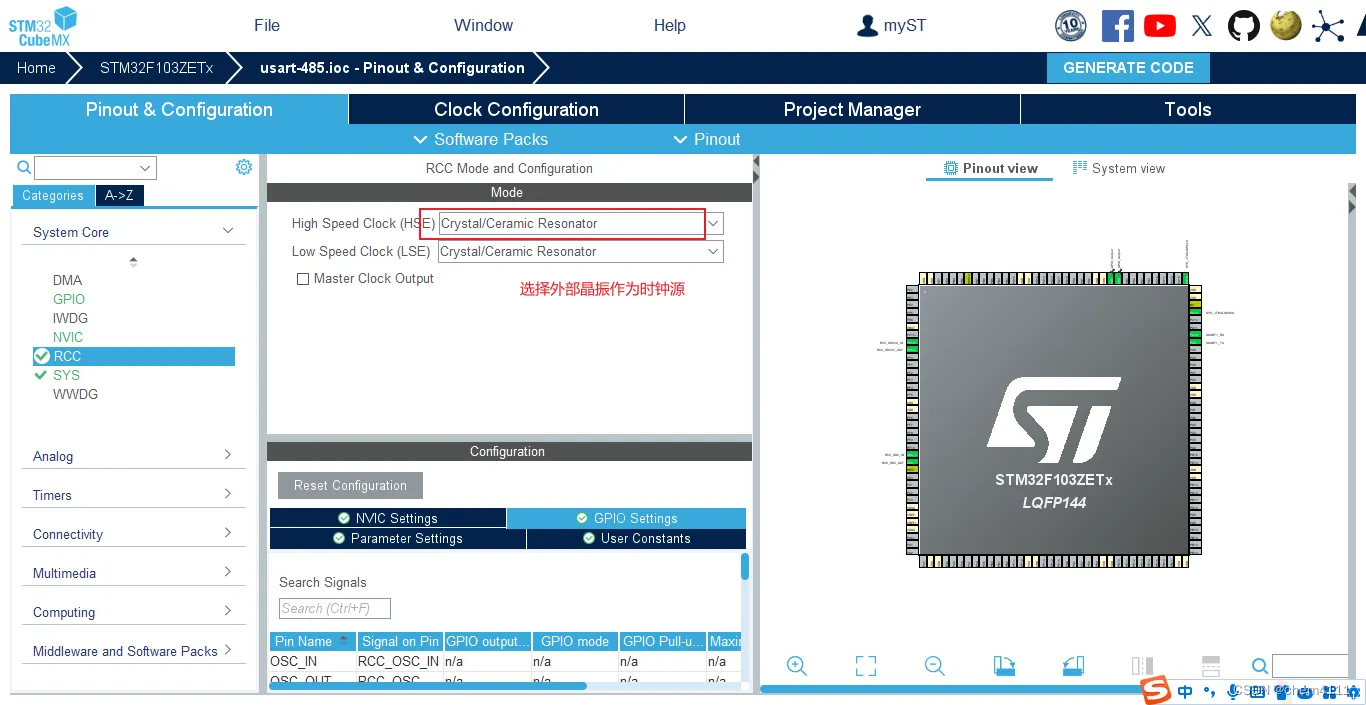1366x705 pixels.
Task: Click the categories search magnifier icon
Action: click(24, 168)
